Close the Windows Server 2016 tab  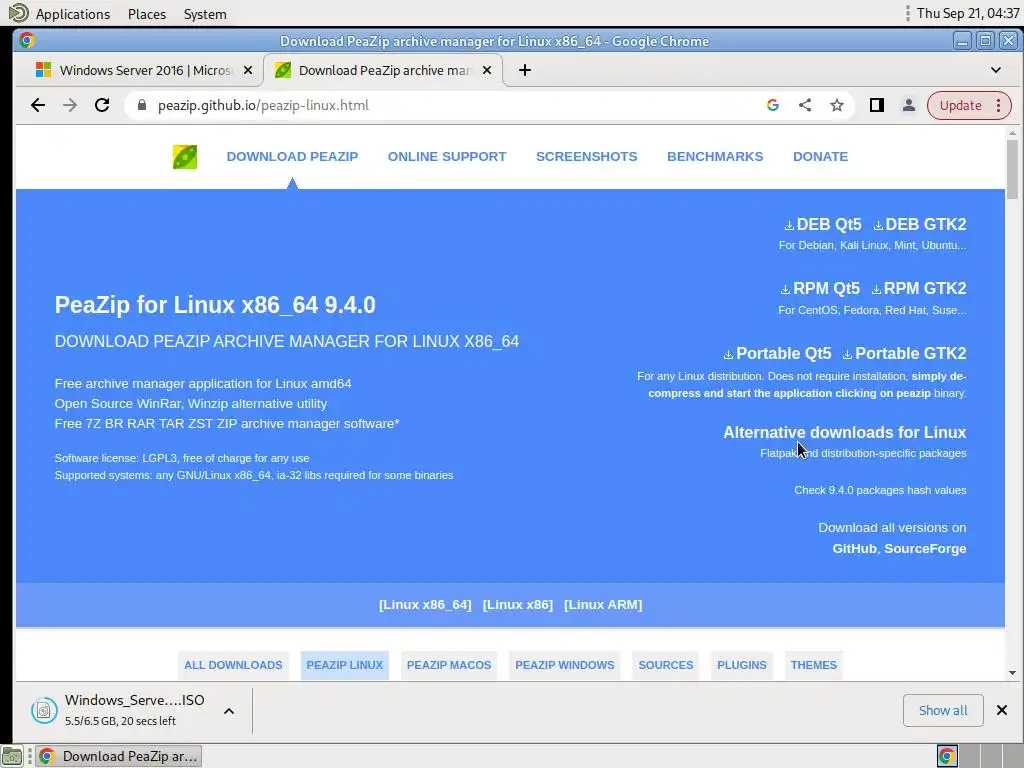click(248, 70)
